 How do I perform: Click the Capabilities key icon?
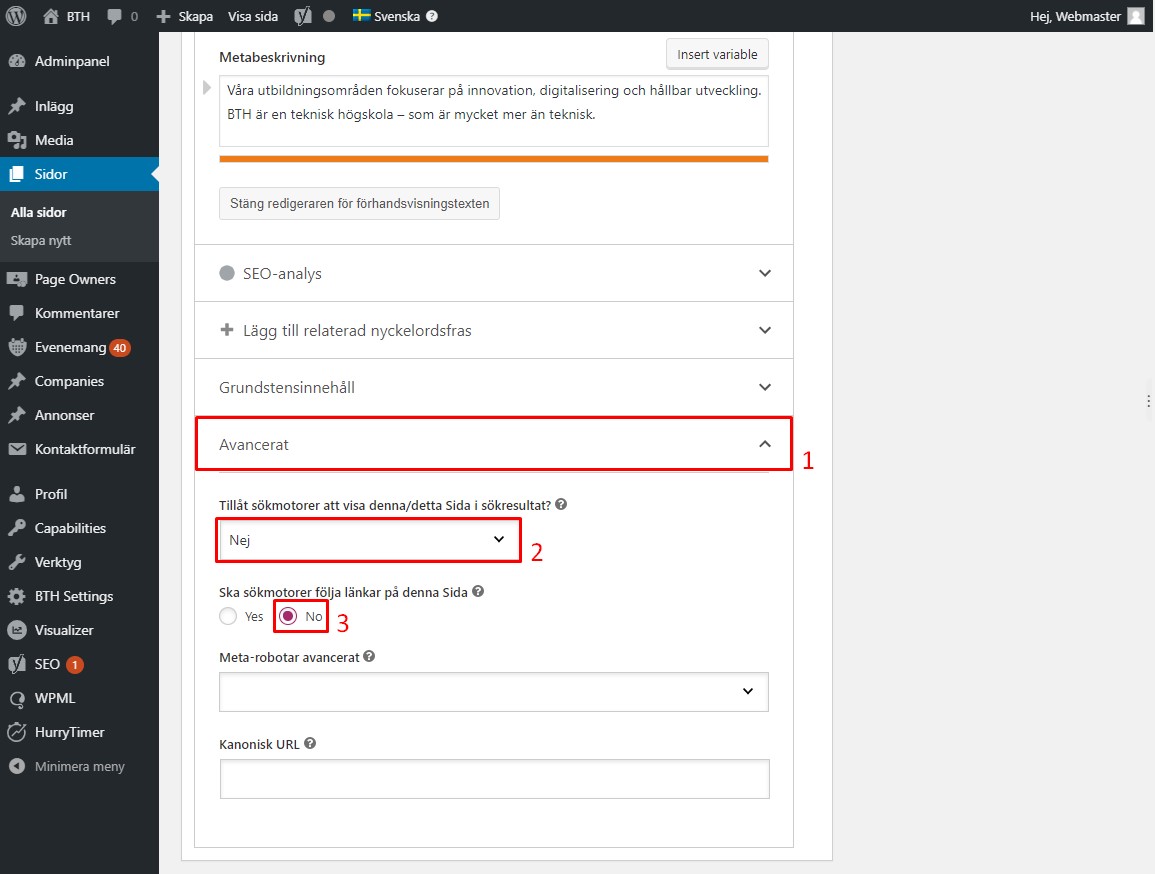(x=17, y=528)
